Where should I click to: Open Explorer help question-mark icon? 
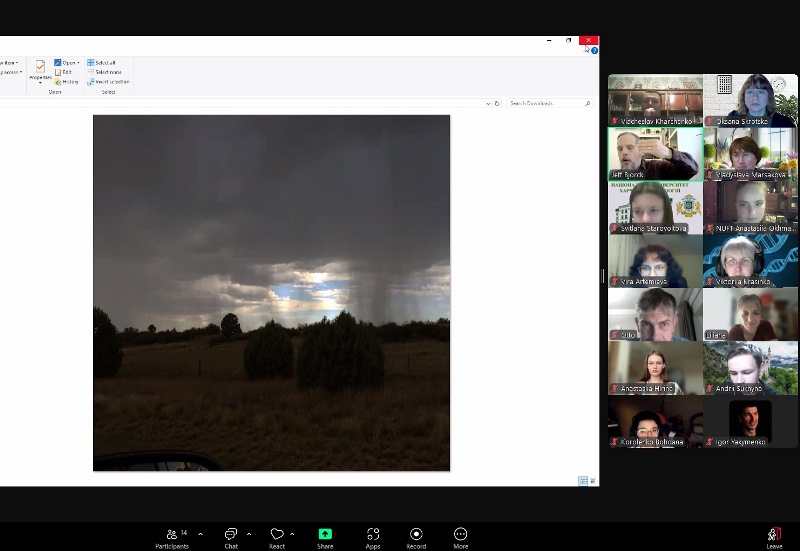pyautogui.click(x=594, y=51)
